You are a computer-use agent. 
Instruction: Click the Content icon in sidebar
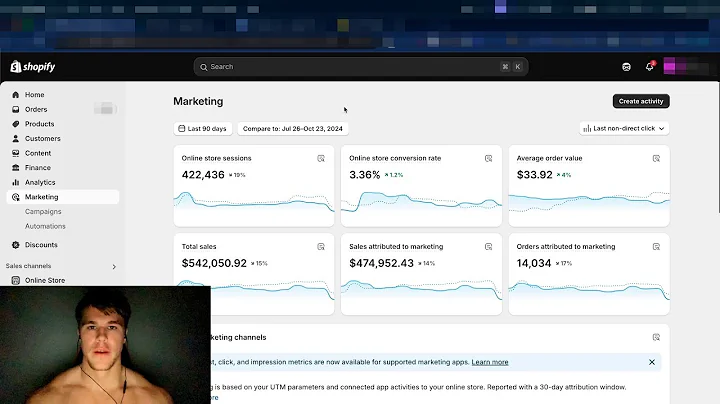coord(16,153)
